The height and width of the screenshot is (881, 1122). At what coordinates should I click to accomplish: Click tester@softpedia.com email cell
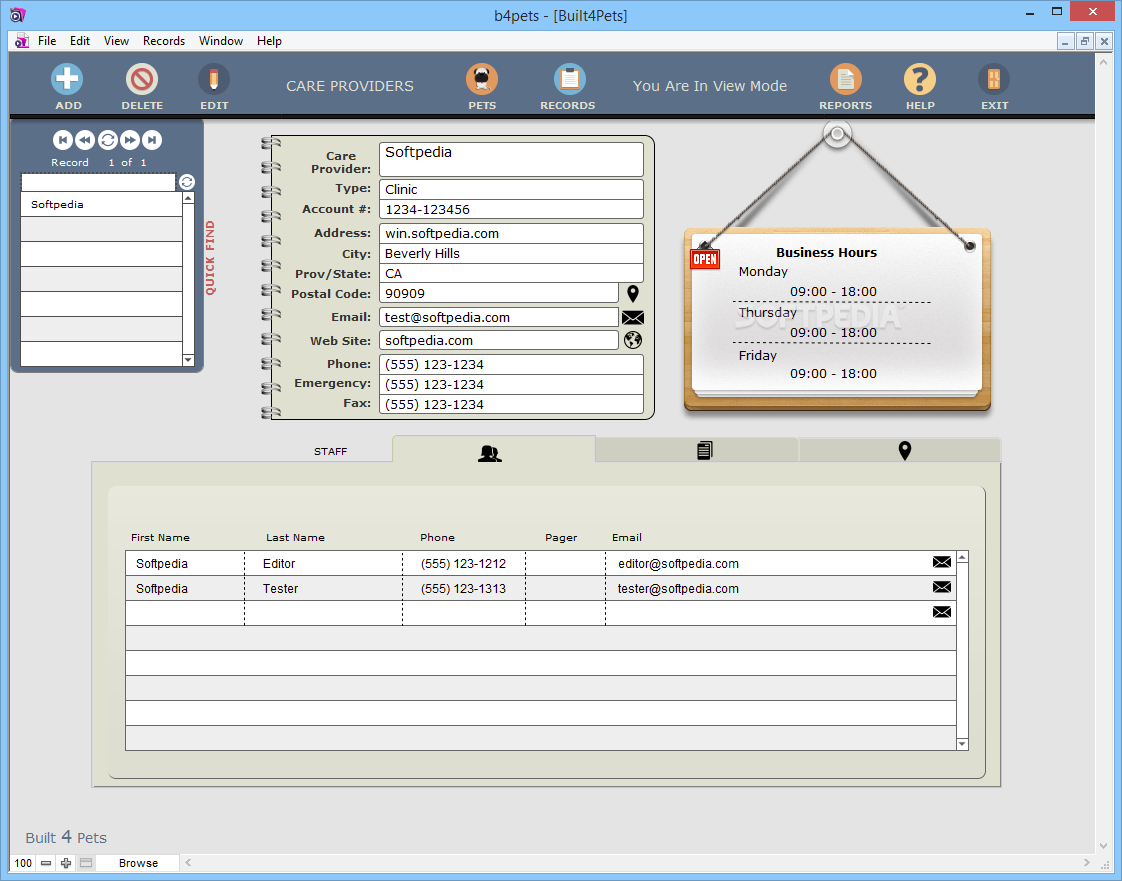[769, 588]
